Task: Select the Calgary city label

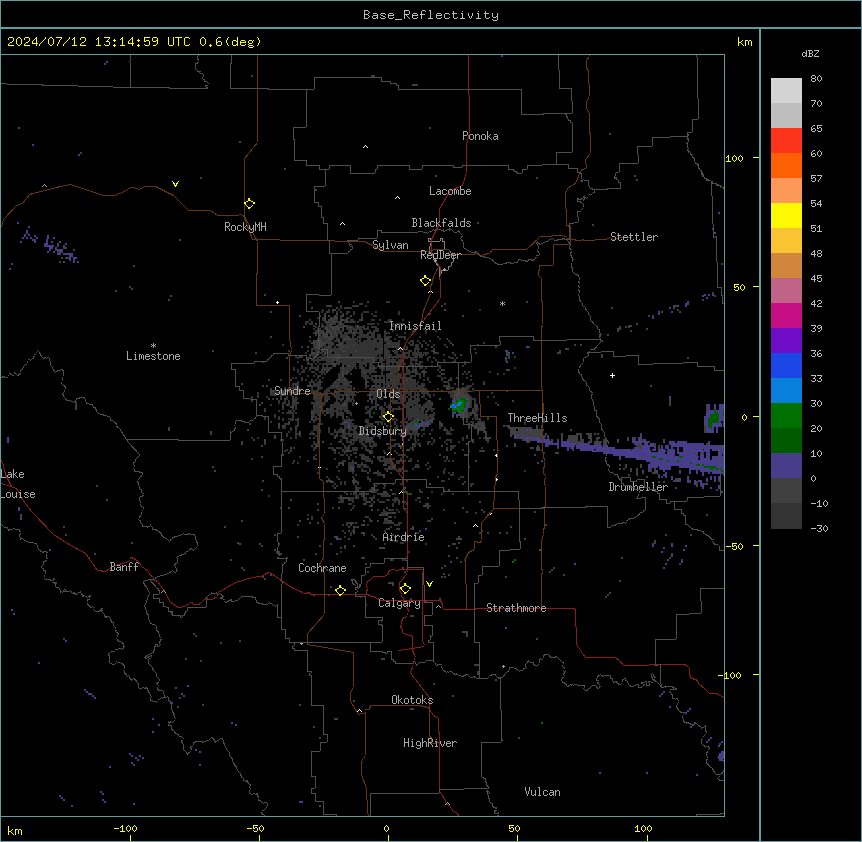Action: [x=399, y=603]
